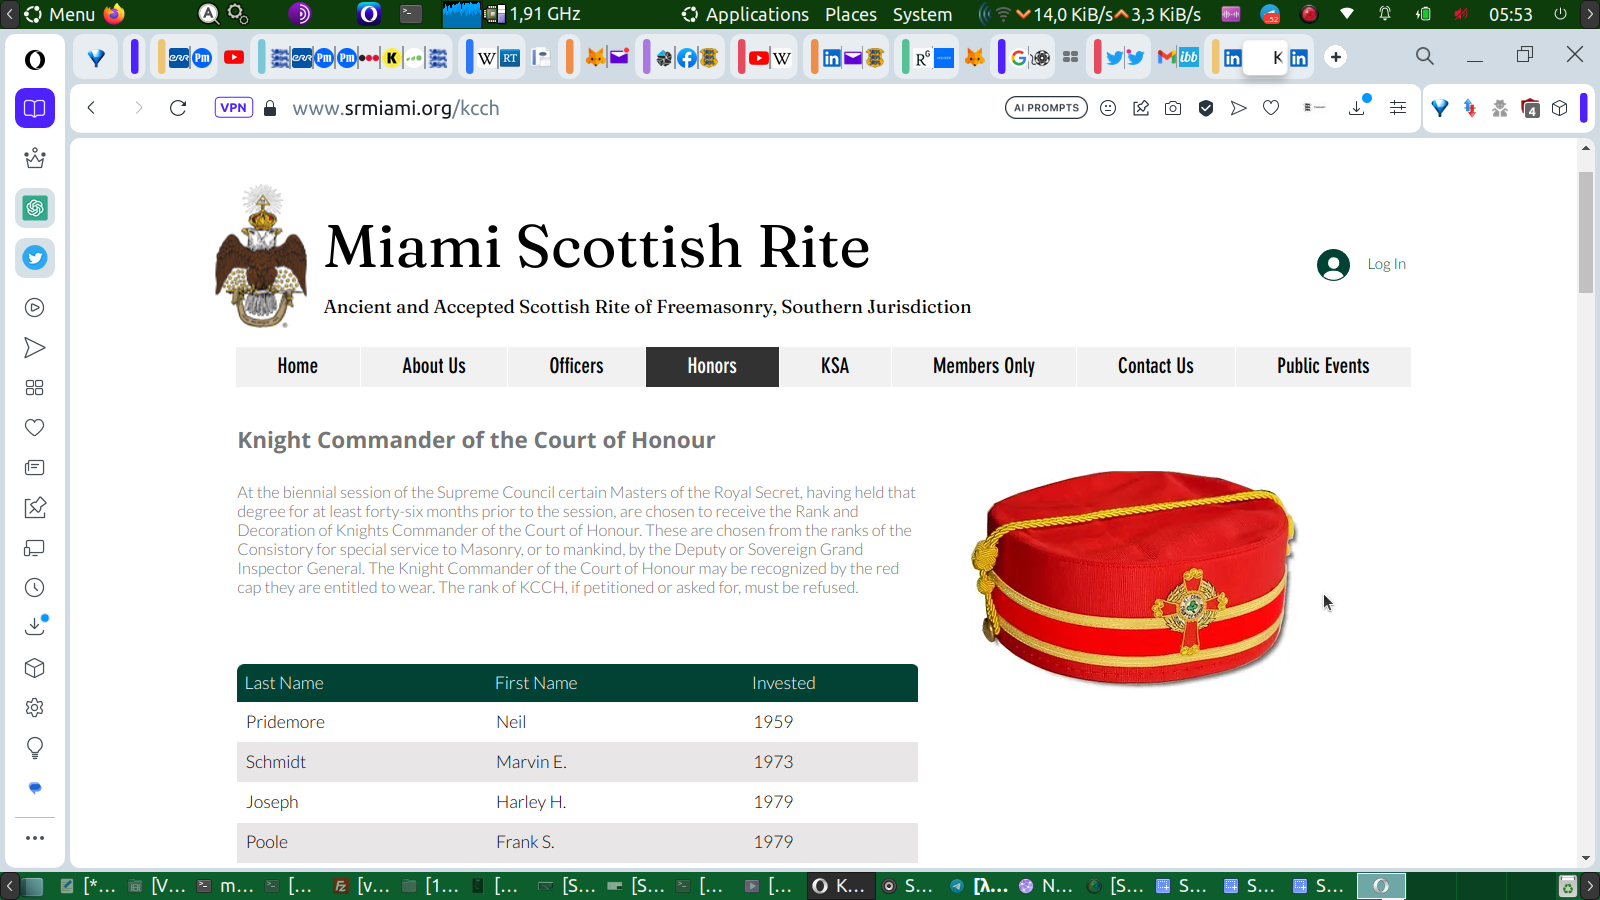Open the purple book sidebar panel
The height and width of the screenshot is (900, 1600).
[35, 108]
